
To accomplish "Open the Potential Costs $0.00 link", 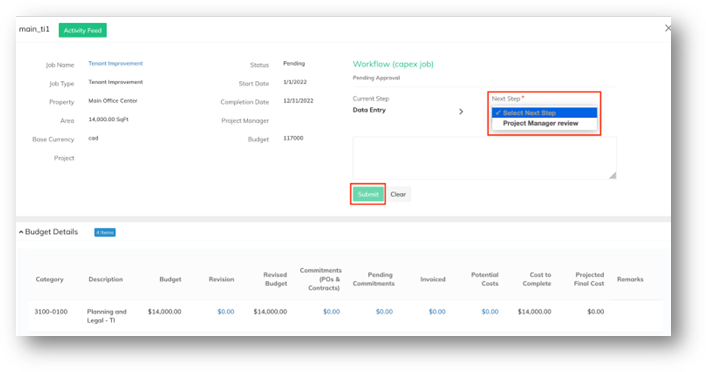I will coord(490,312).
